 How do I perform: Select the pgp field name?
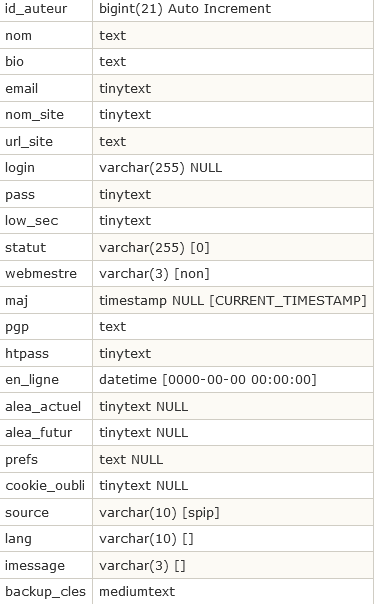pos(17,327)
